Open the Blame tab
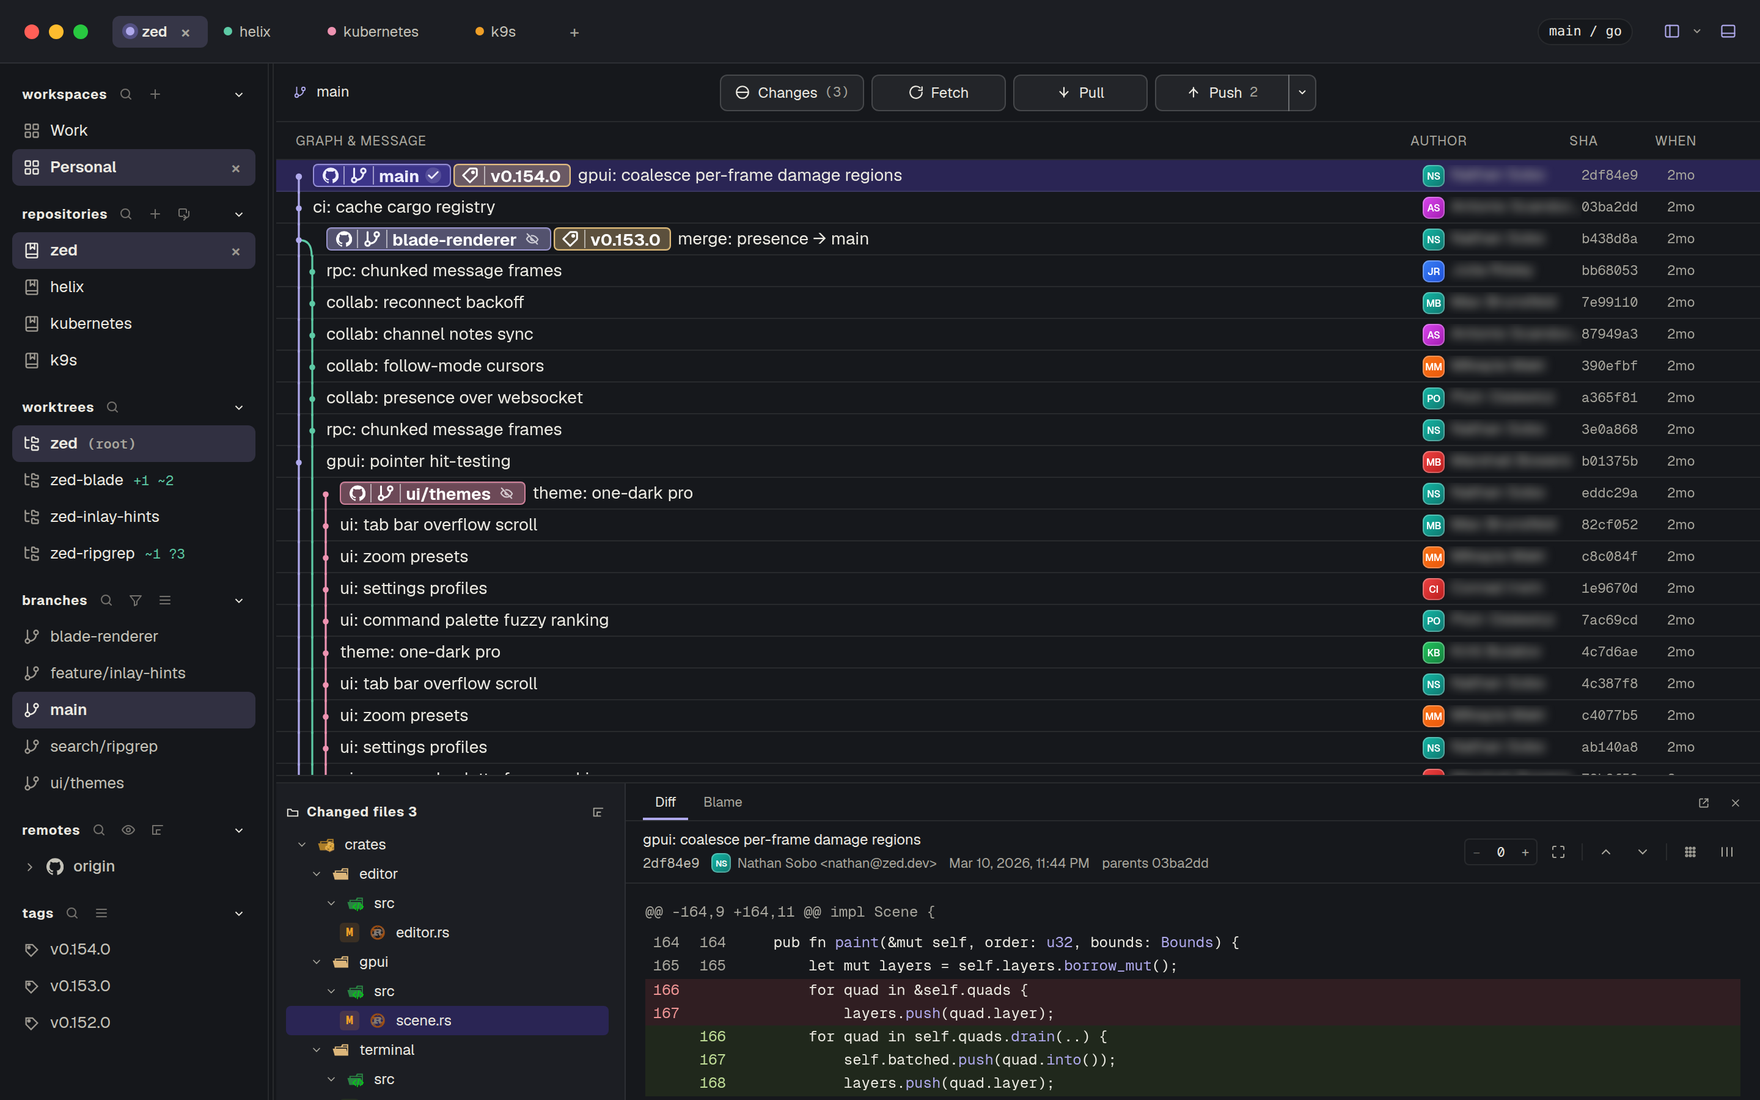Viewport: 1760px width, 1100px height. click(722, 802)
